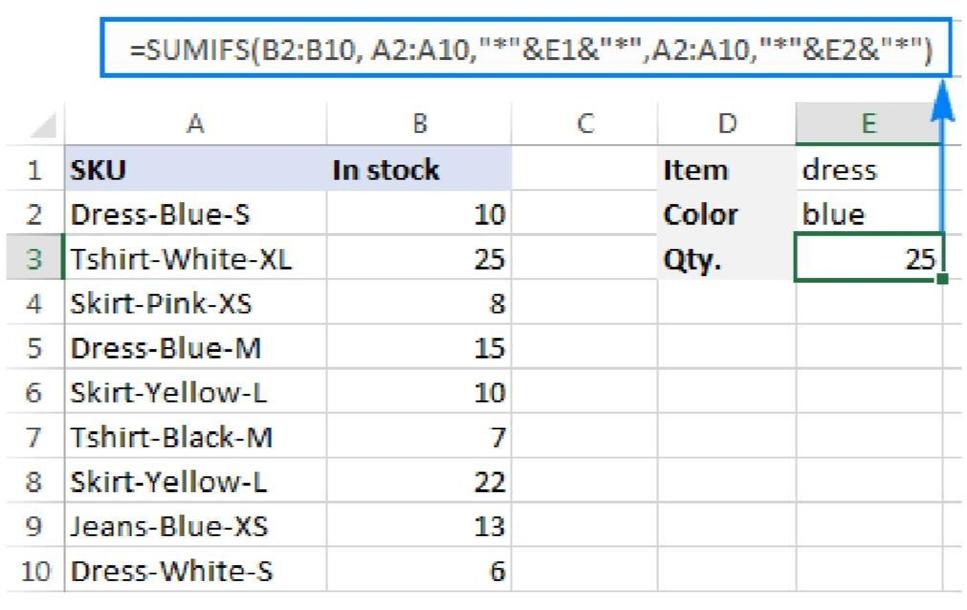The image size is (967, 610).
Task: Select the Item label cell D1
Action: [x=725, y=170]
